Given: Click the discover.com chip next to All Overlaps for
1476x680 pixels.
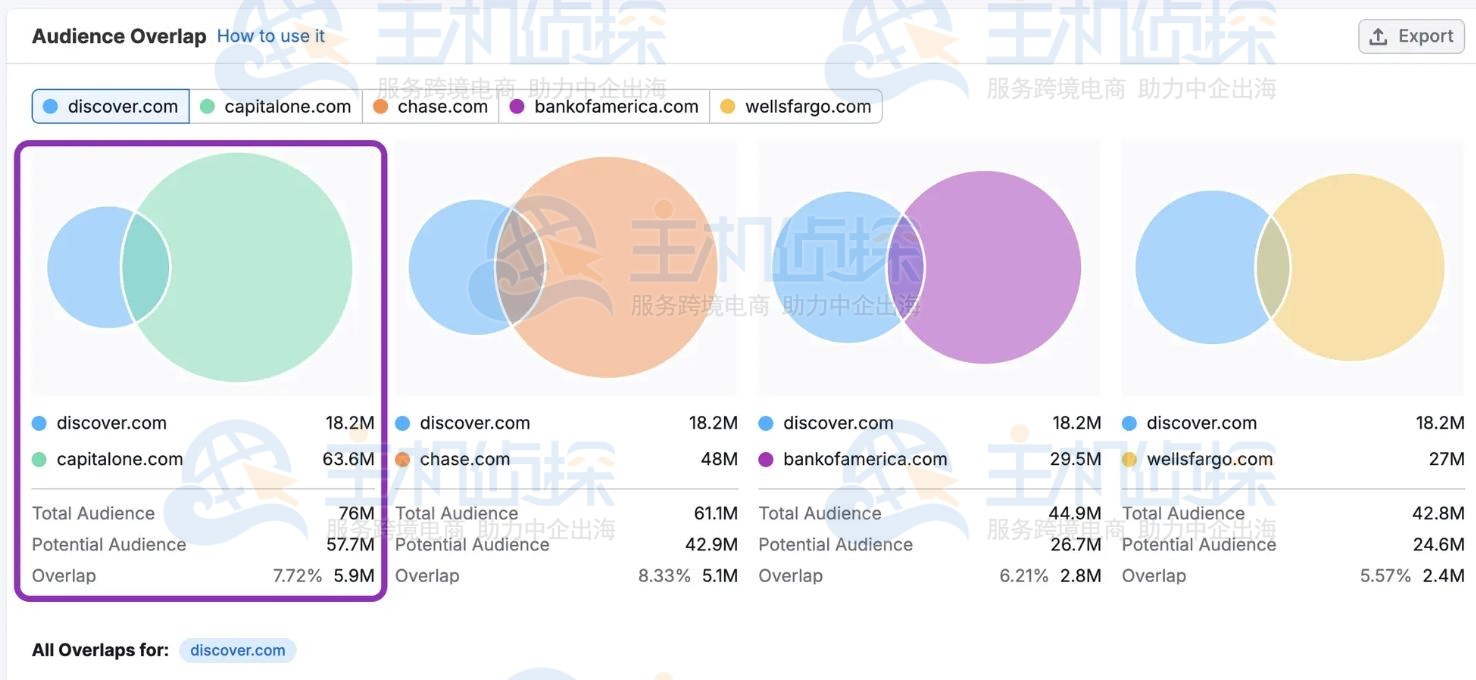Looking at the screenshot, I should point(237,649).
